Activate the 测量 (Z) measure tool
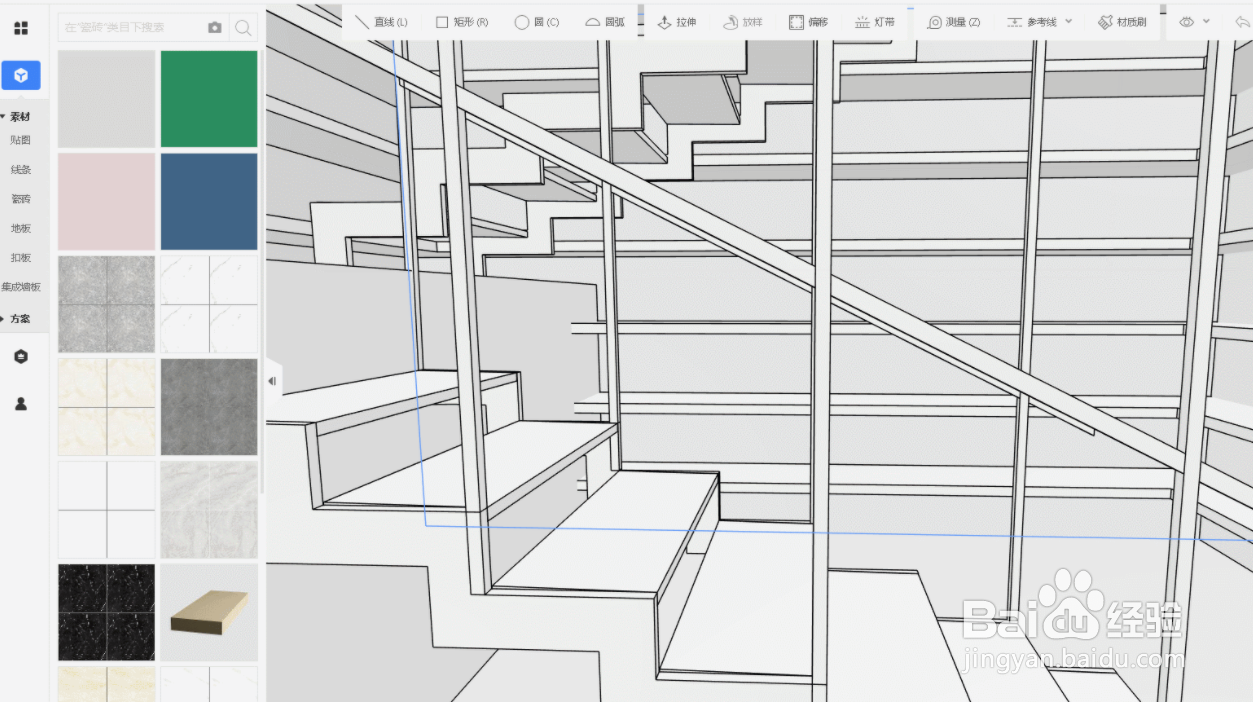 coord(954,22)
